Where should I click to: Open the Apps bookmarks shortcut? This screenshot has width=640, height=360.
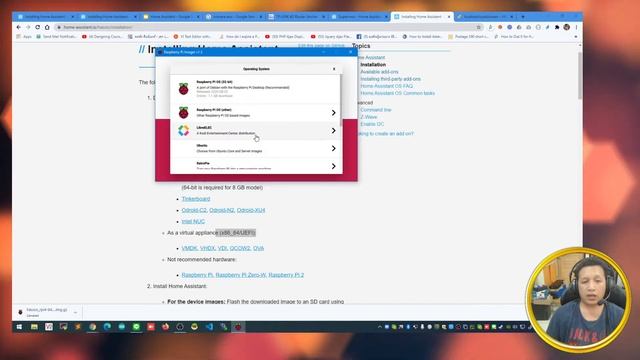[24, 37]
